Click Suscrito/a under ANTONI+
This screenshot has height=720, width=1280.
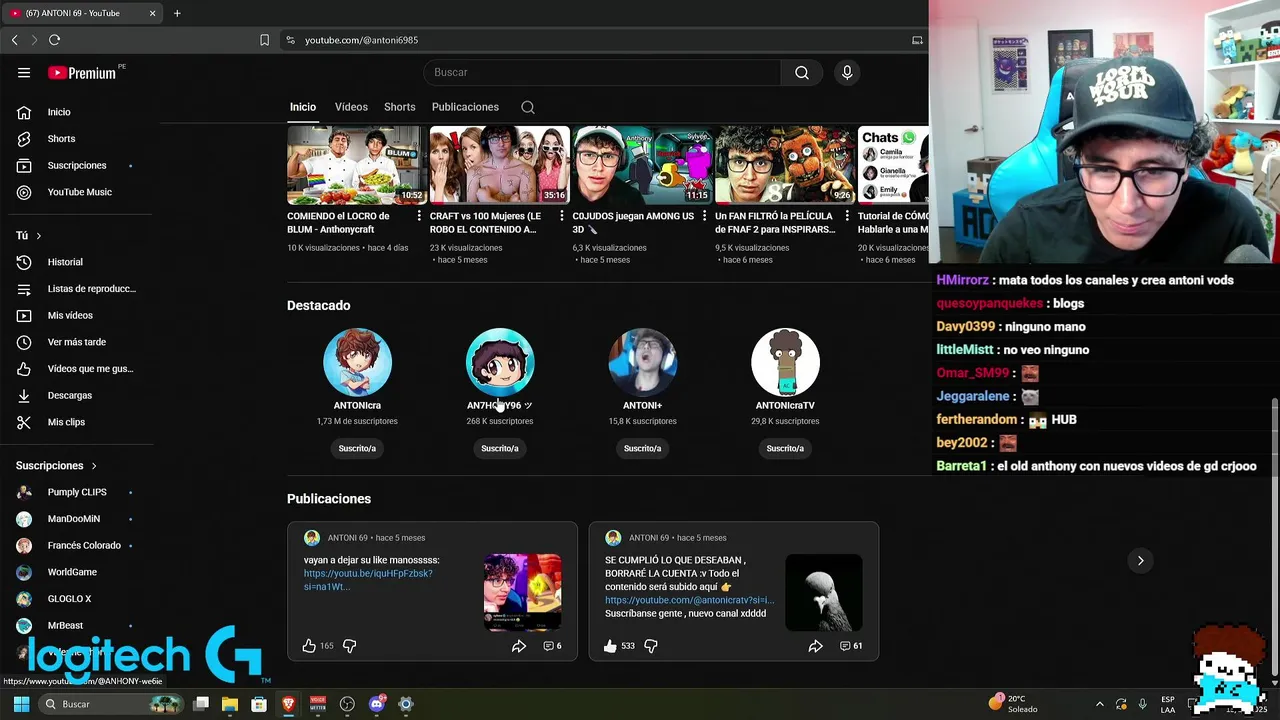(642, 449)
